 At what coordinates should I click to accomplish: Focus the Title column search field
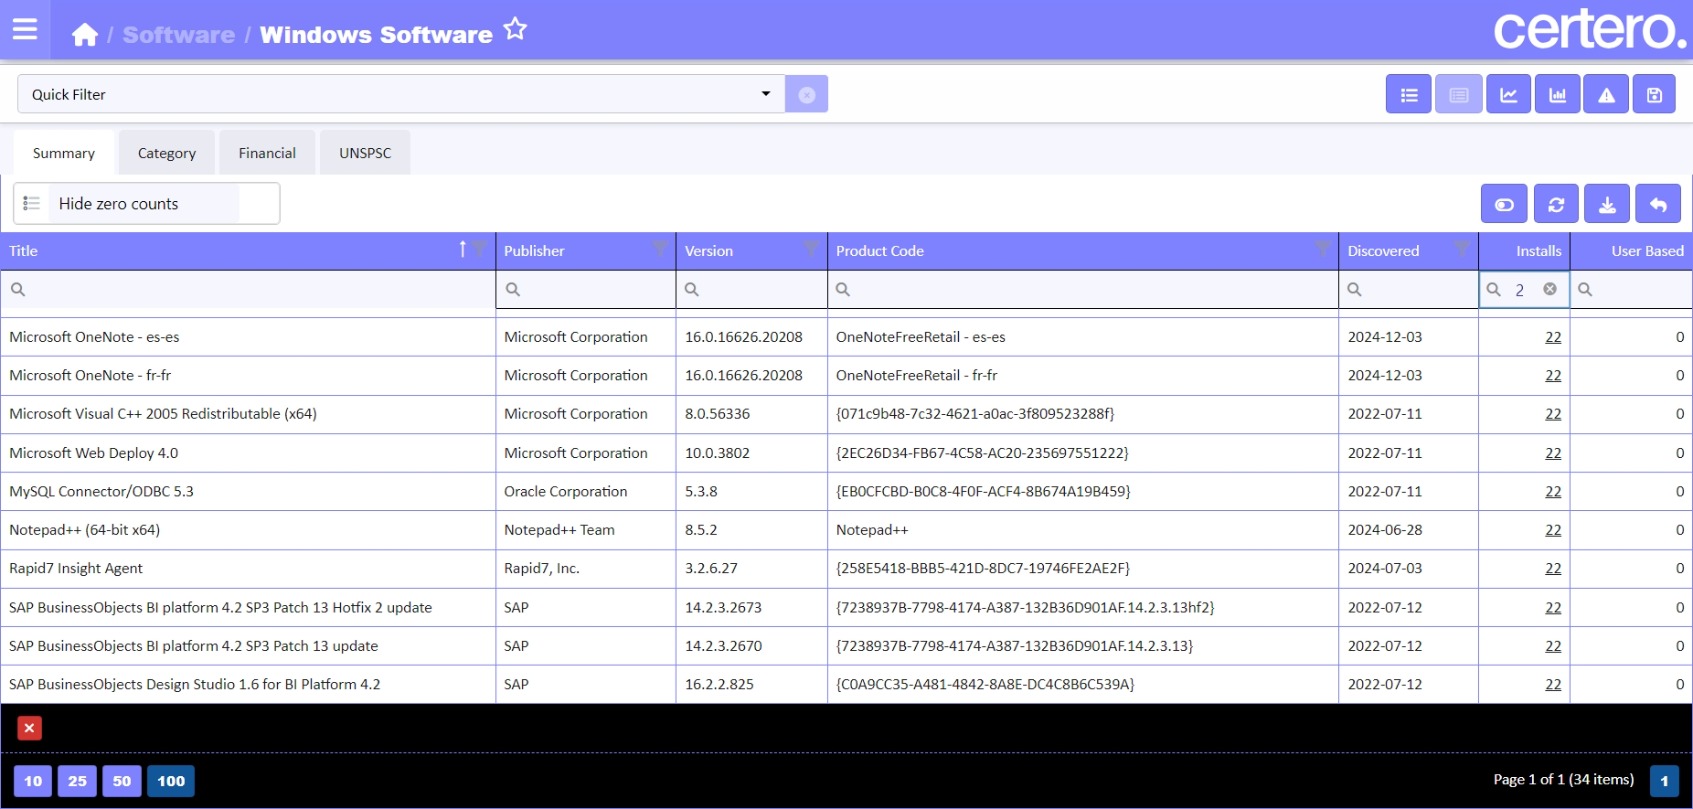click(248, 289)
